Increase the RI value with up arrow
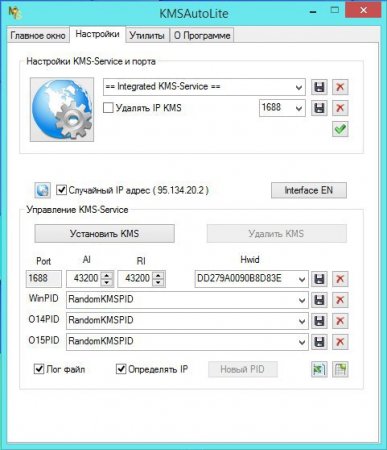 (158, 275)
